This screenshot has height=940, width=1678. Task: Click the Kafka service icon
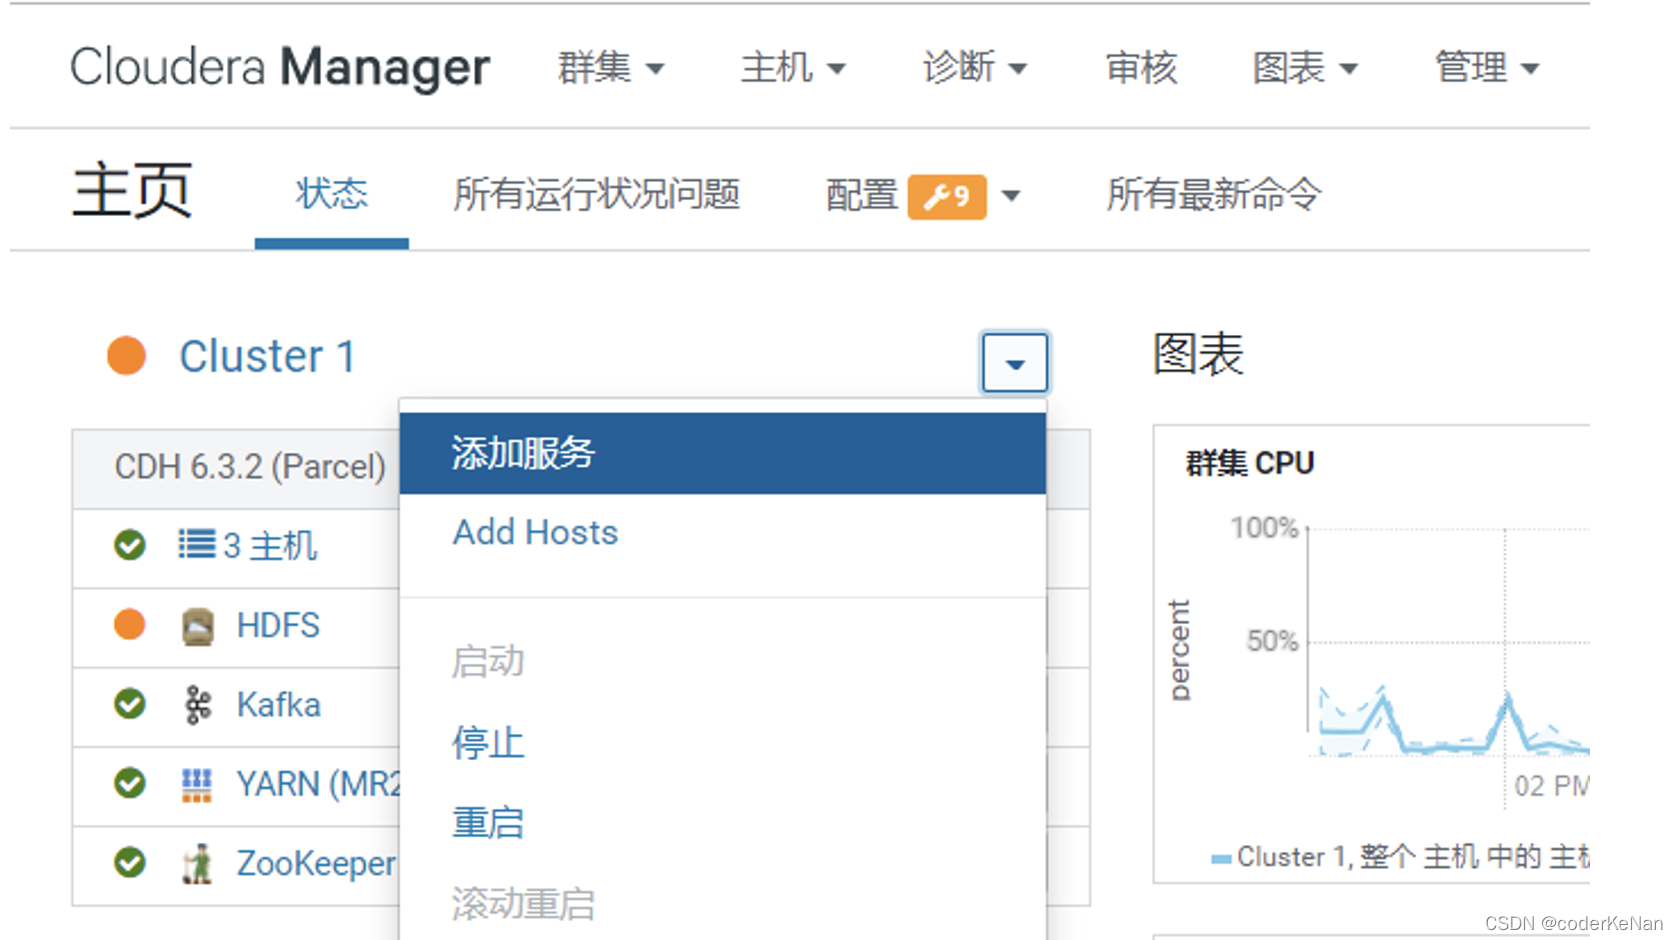point(198,705)
